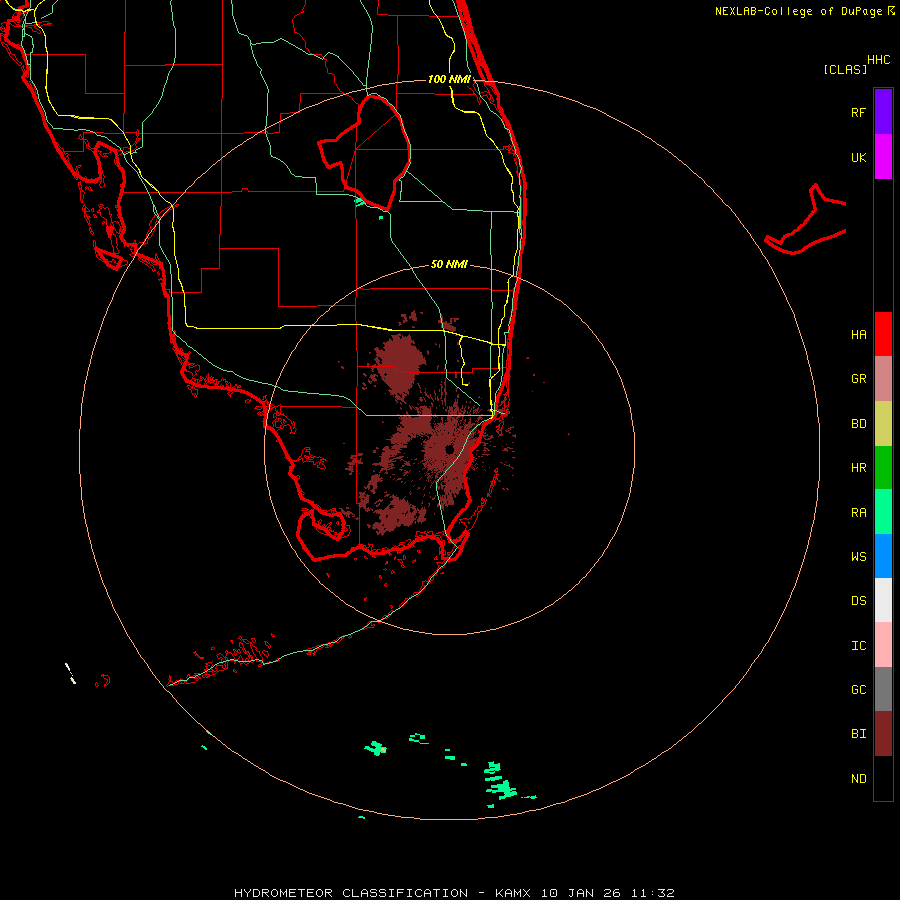Click the KAMX station identifier
Screen dimensions: 900x900
513,893
